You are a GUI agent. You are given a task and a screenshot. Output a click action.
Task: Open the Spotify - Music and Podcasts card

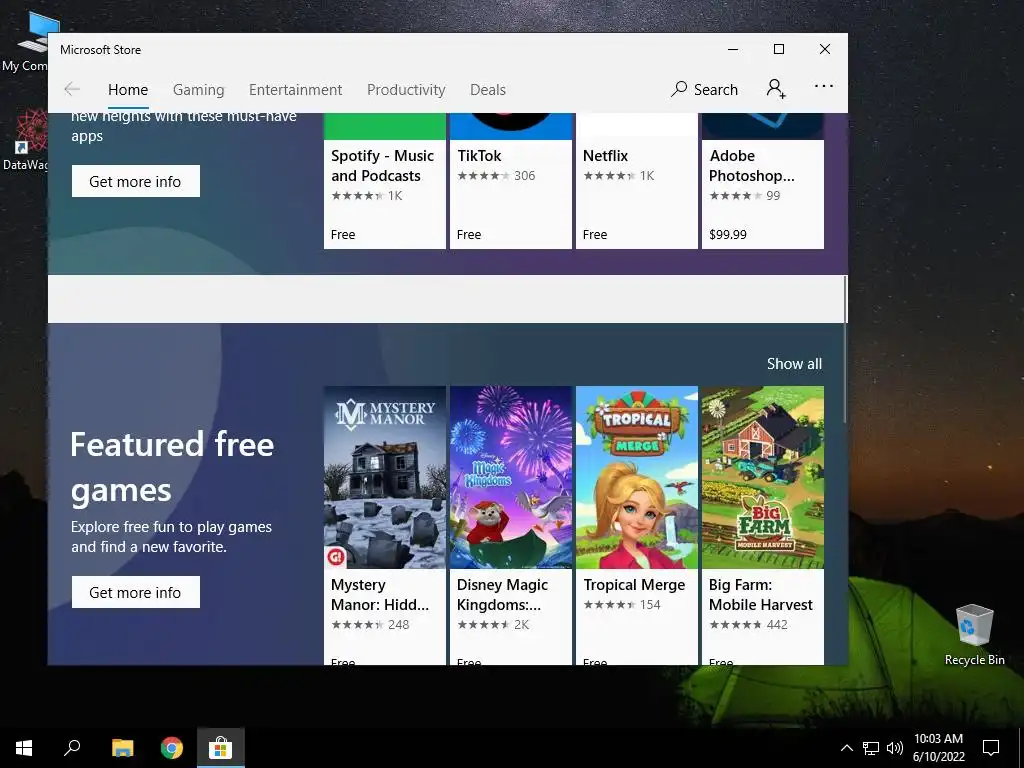pyautogui.click(x=385, y=181)
